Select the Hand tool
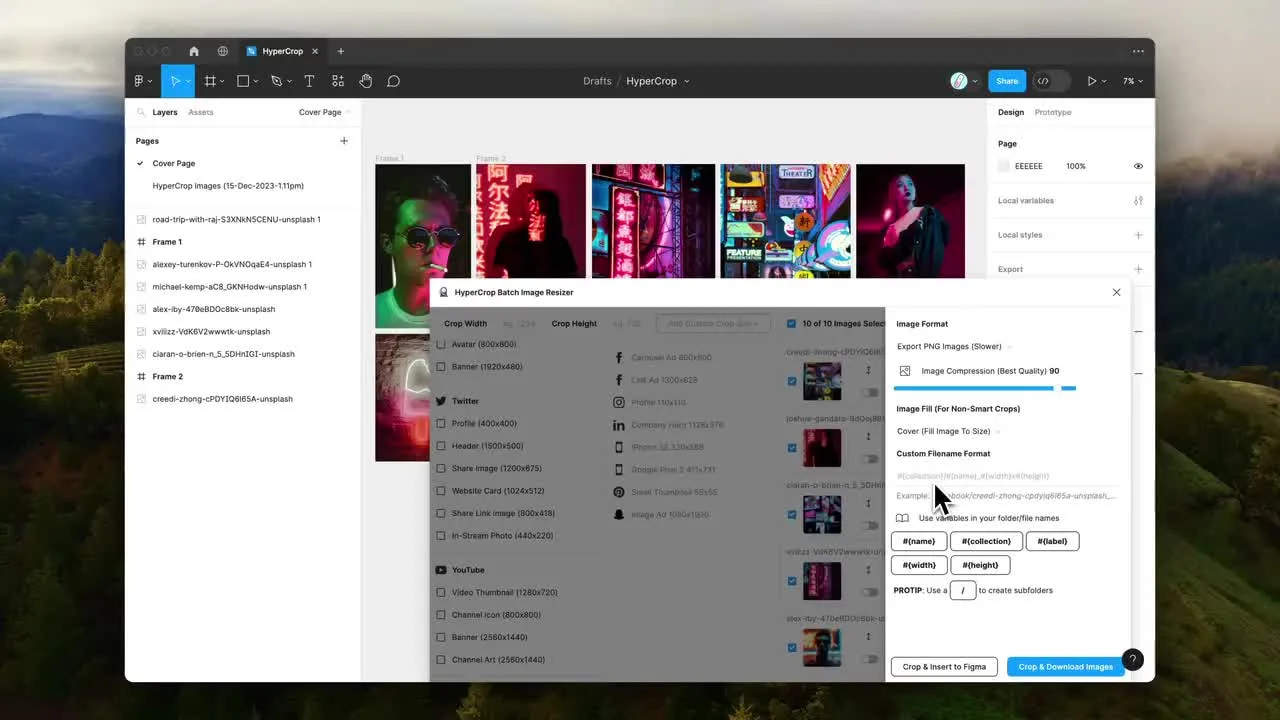The width and height of the screenshot is (1280, 720). click(366, 81)
